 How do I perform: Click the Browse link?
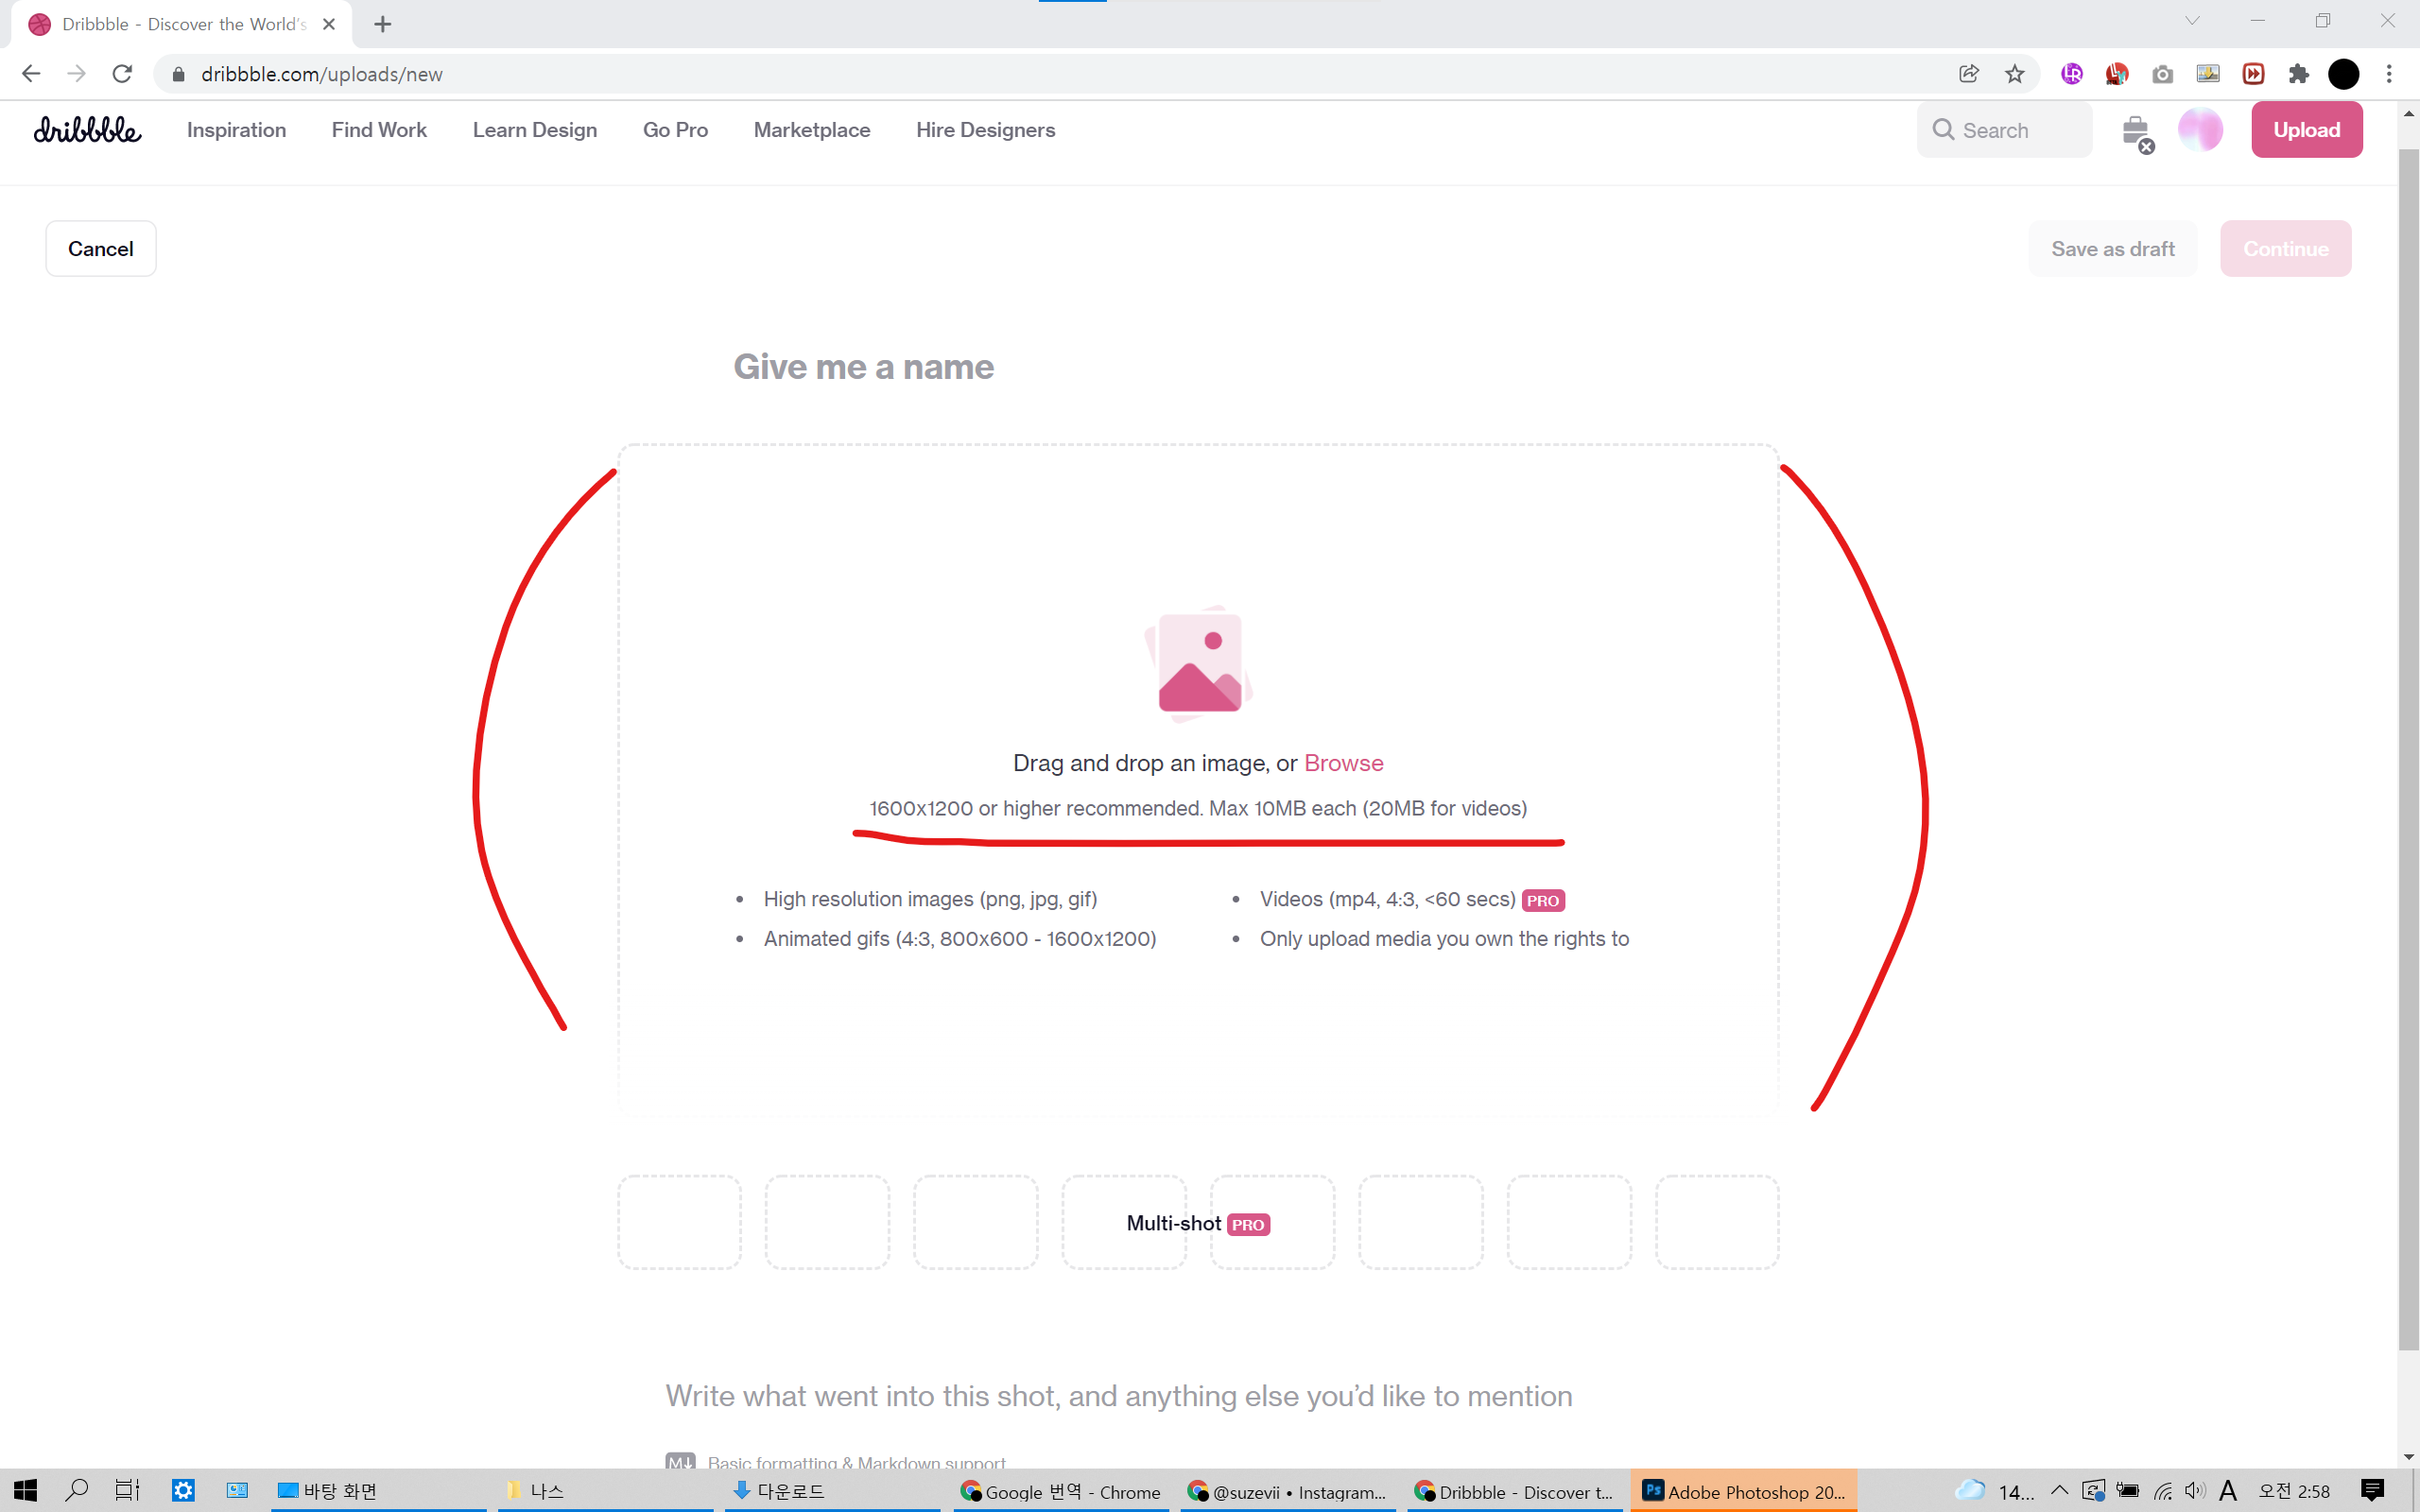click(x=1343, y=763)
